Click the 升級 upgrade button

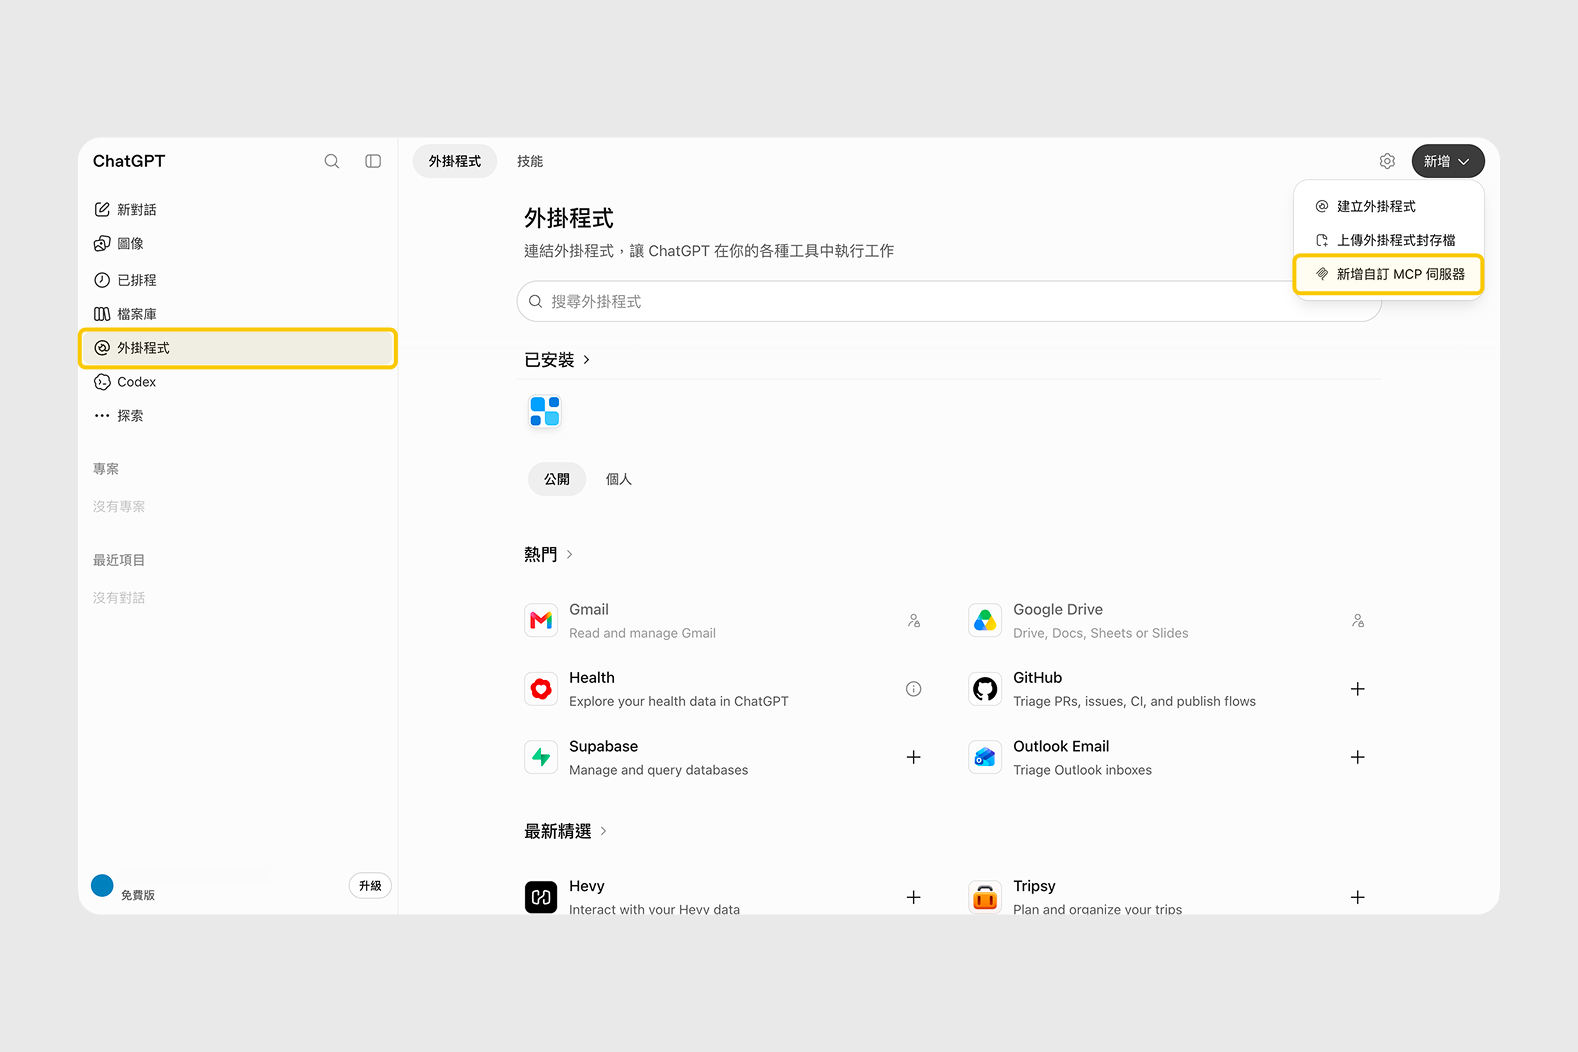(370, 886)
